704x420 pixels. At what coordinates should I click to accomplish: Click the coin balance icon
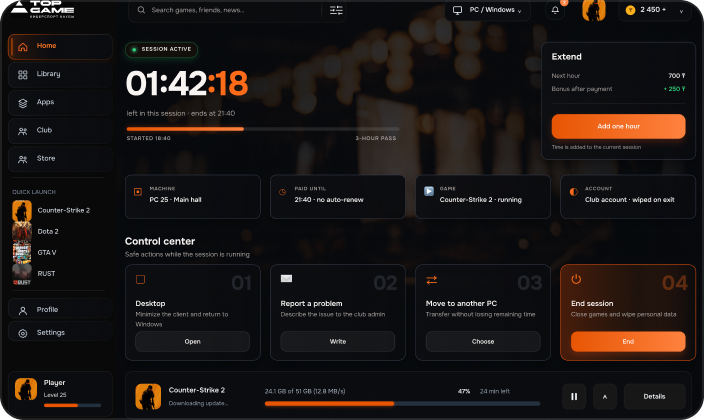coord(630,10)
